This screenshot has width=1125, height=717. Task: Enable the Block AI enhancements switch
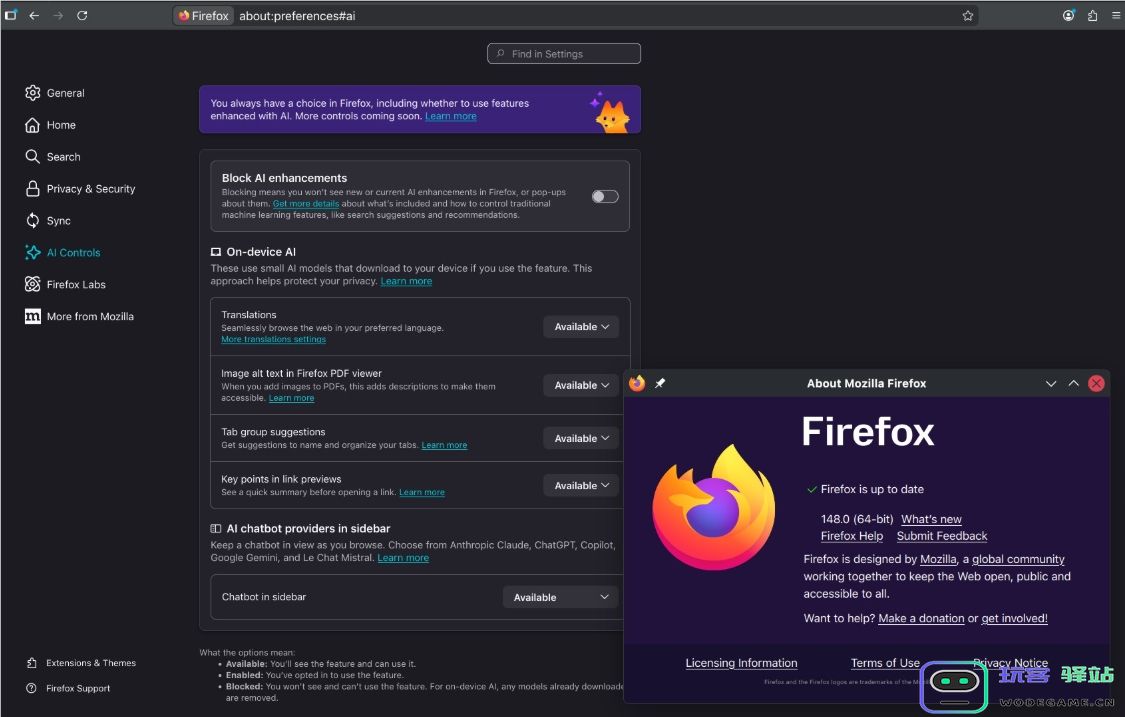(x=605, y=196)
